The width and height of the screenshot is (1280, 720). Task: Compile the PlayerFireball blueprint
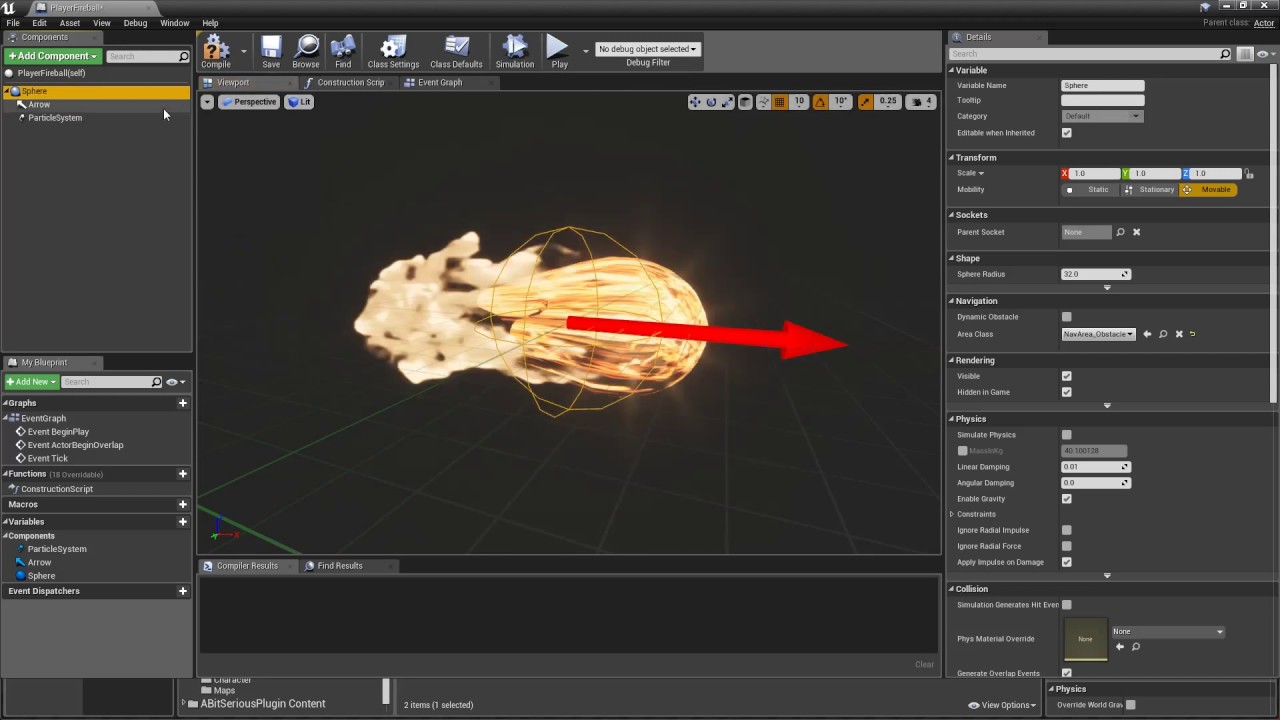(x=216, y=52)
